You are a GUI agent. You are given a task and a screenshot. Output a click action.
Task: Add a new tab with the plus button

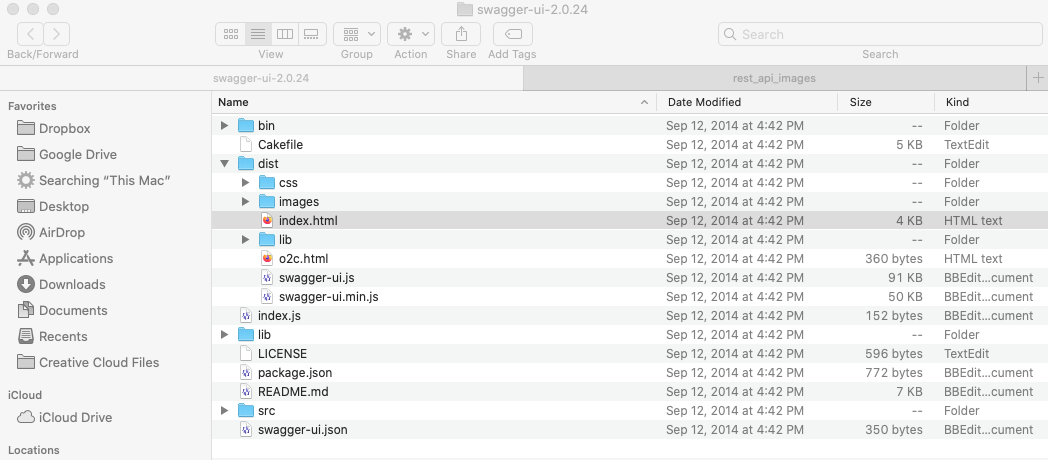point(1037,78)
